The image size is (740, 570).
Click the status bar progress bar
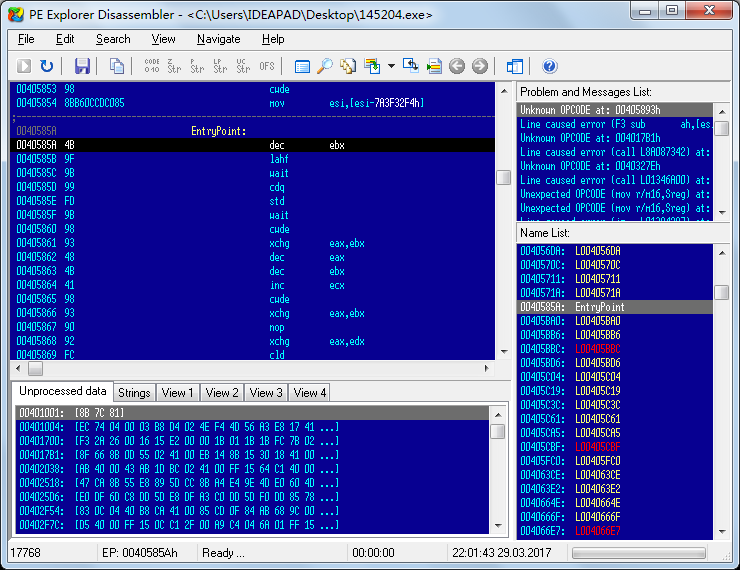pyautogui.click(x=639, y=553)
